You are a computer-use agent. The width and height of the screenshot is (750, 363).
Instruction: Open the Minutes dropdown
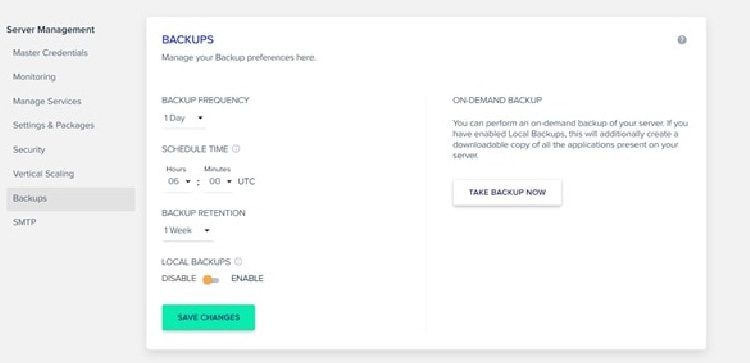coord(220,182)
